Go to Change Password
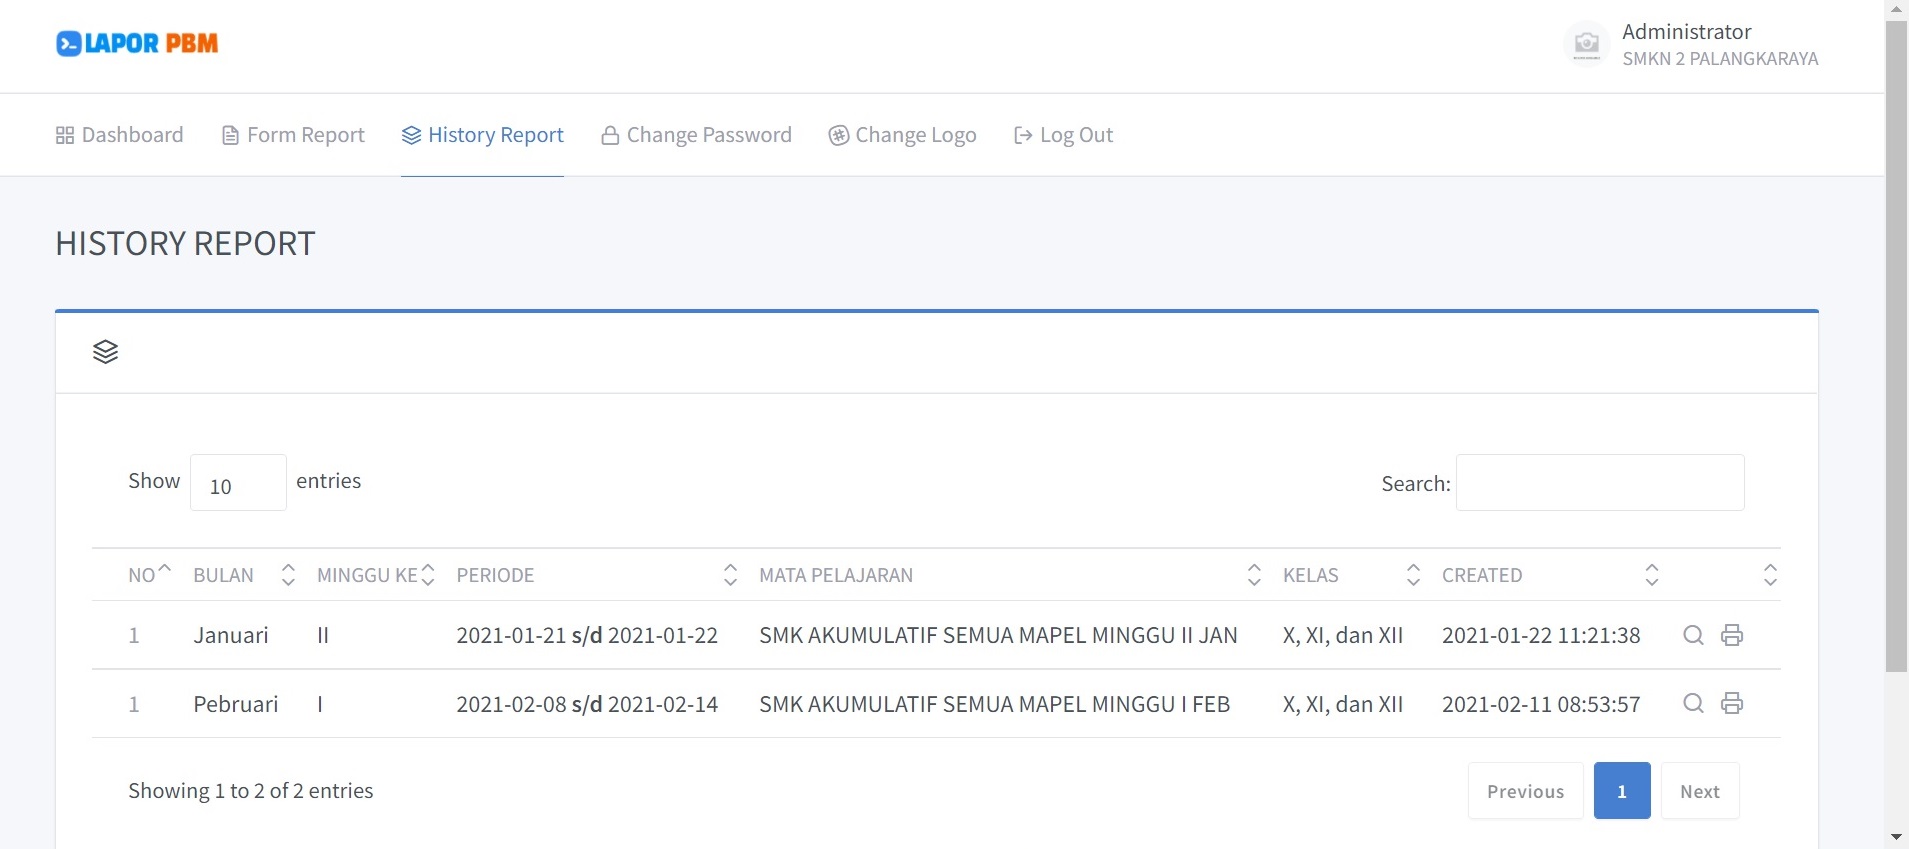The height and width of the screenshot is (849, 1909). (696, 135)
